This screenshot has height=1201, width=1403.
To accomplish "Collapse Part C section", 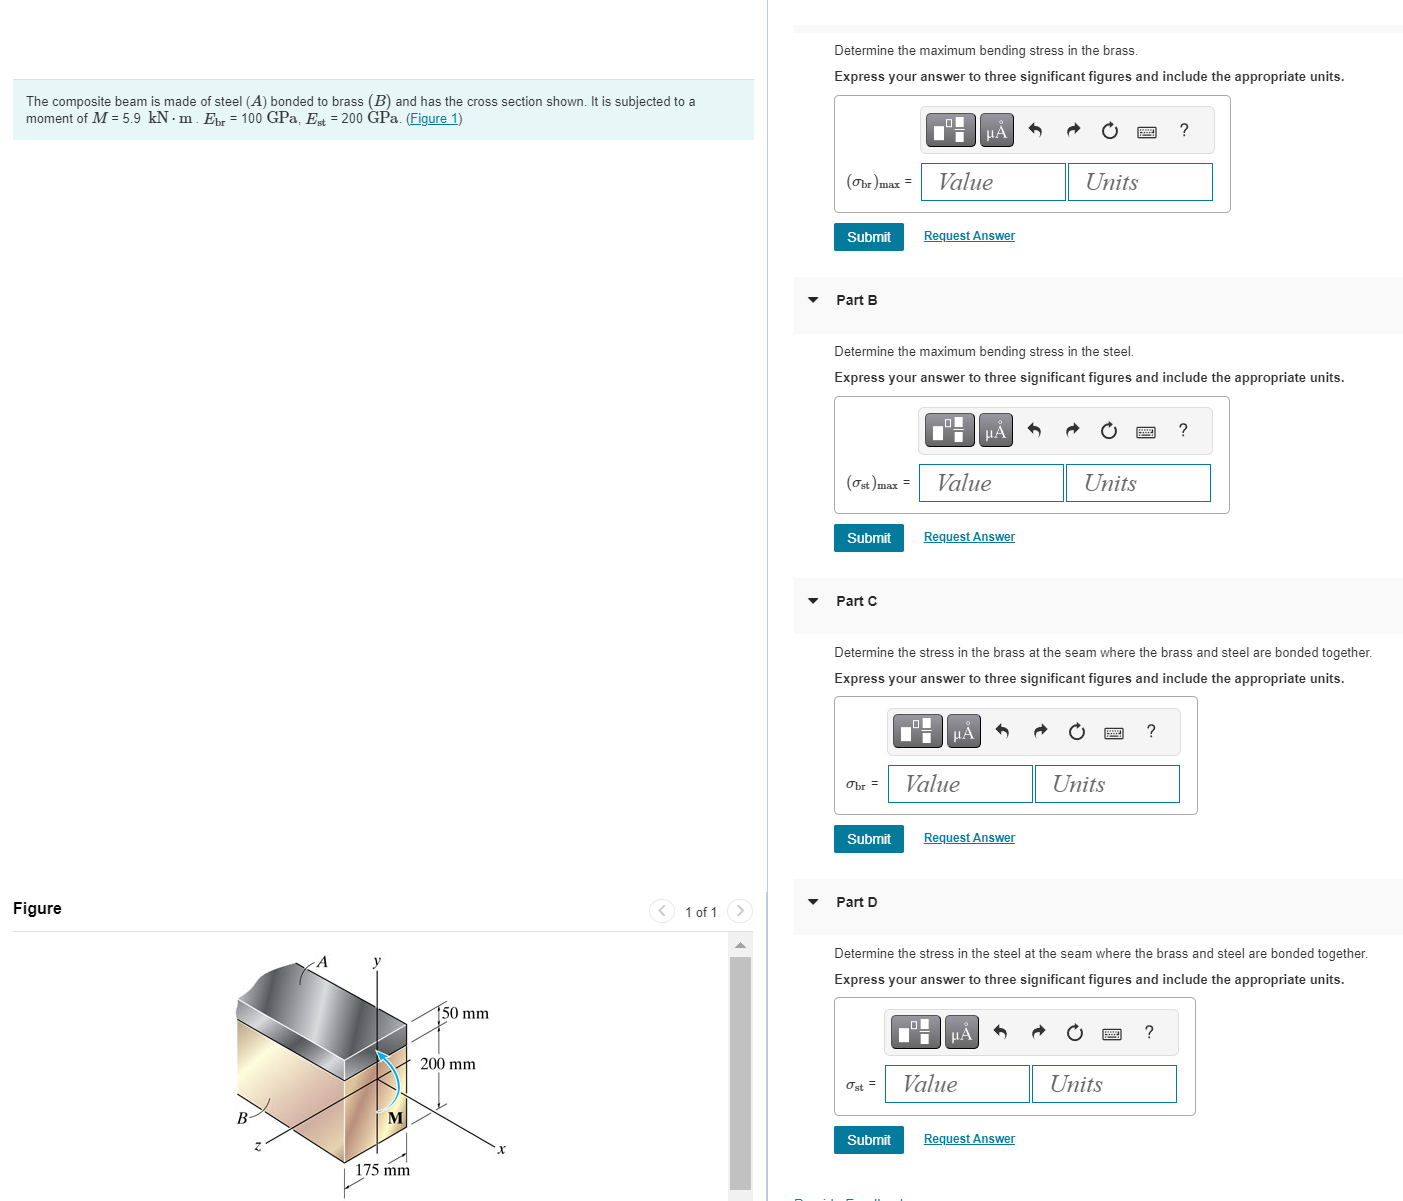I will [813, 601].
